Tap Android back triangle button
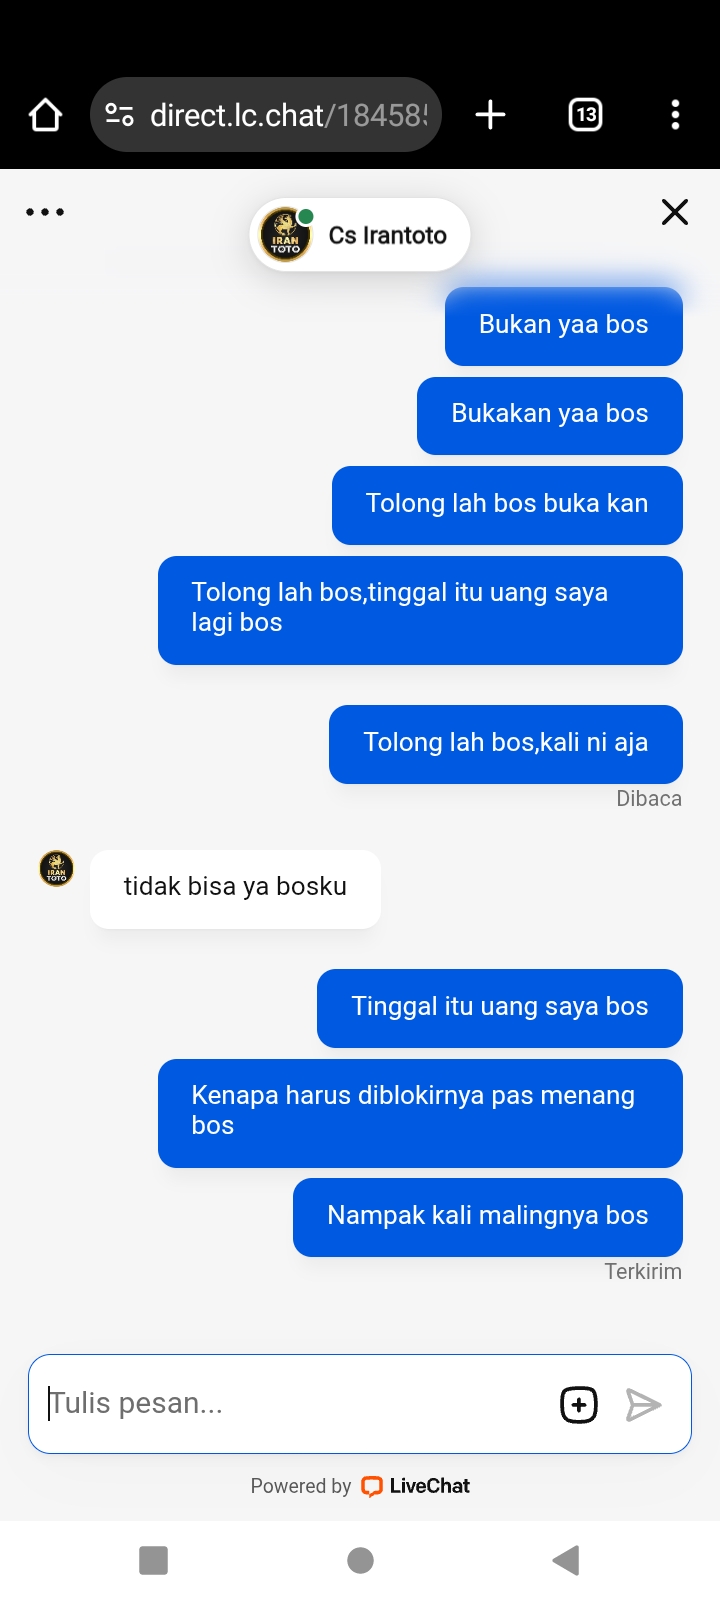This screenshot has width=720, height=1600. point(566,1560)
